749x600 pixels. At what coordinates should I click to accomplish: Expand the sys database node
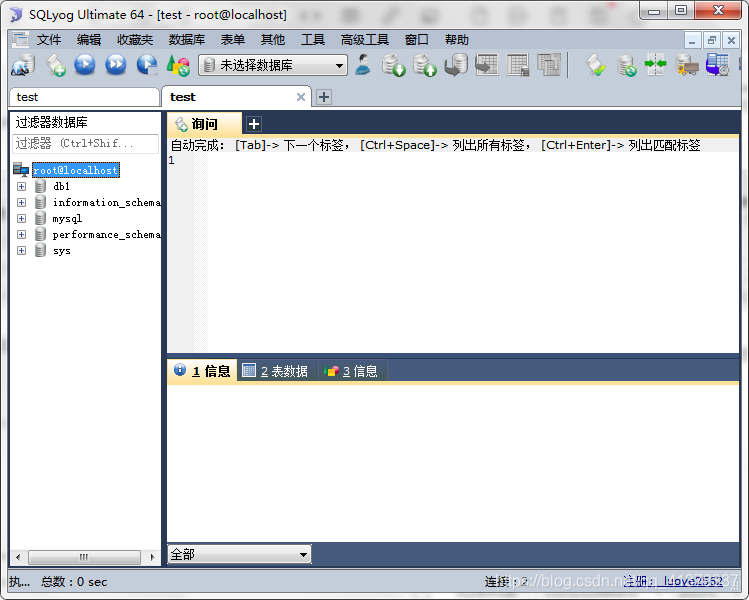(x=21, y=250)
